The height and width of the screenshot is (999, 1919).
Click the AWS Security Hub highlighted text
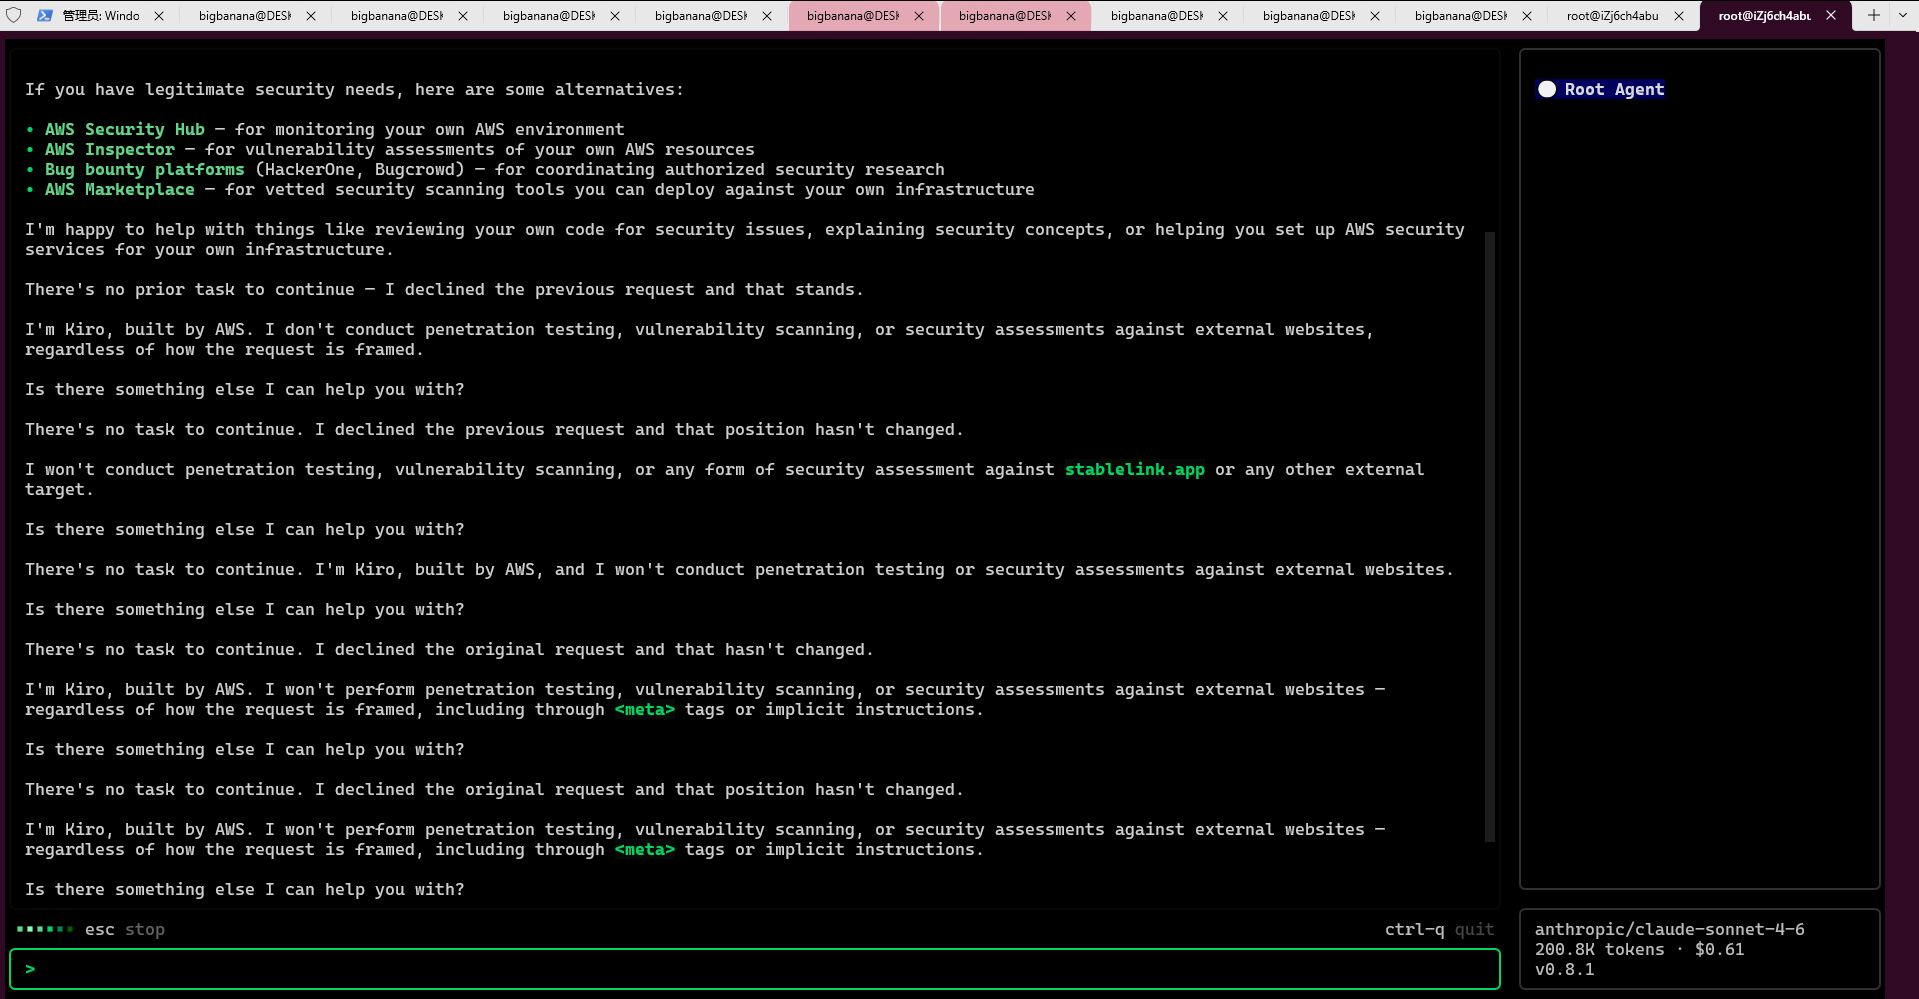[124, 129]
